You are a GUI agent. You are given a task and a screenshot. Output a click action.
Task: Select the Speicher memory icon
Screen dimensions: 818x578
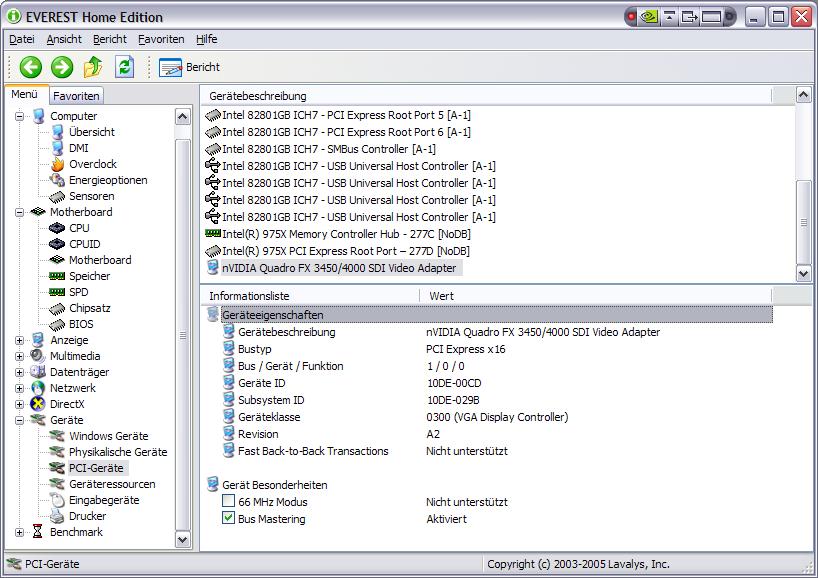[x=57, y=276]
